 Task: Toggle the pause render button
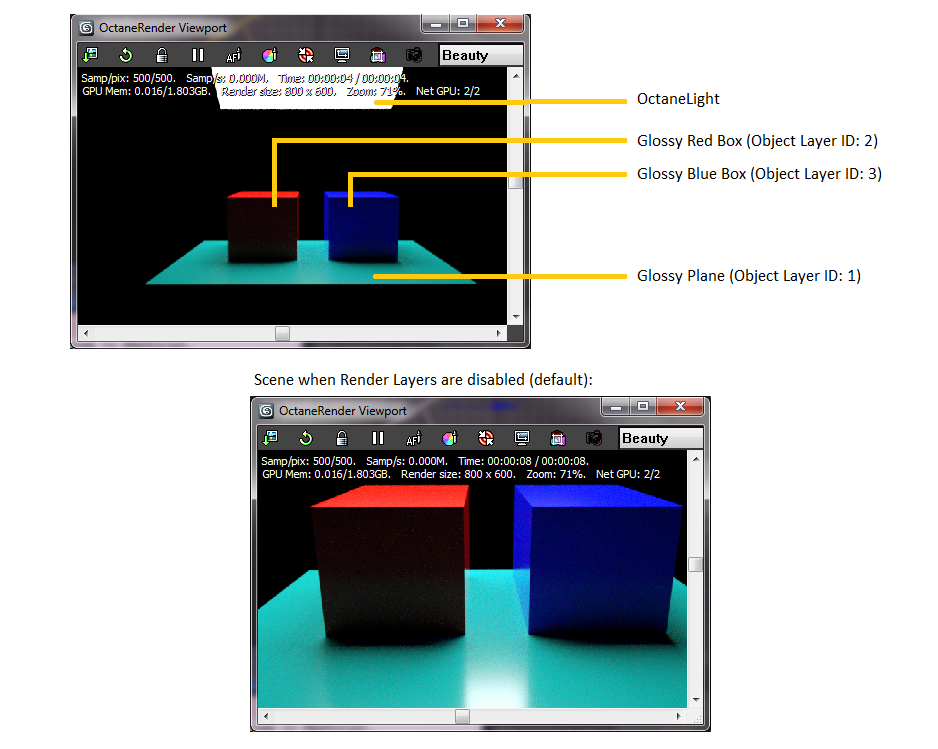tap(197, 54)
